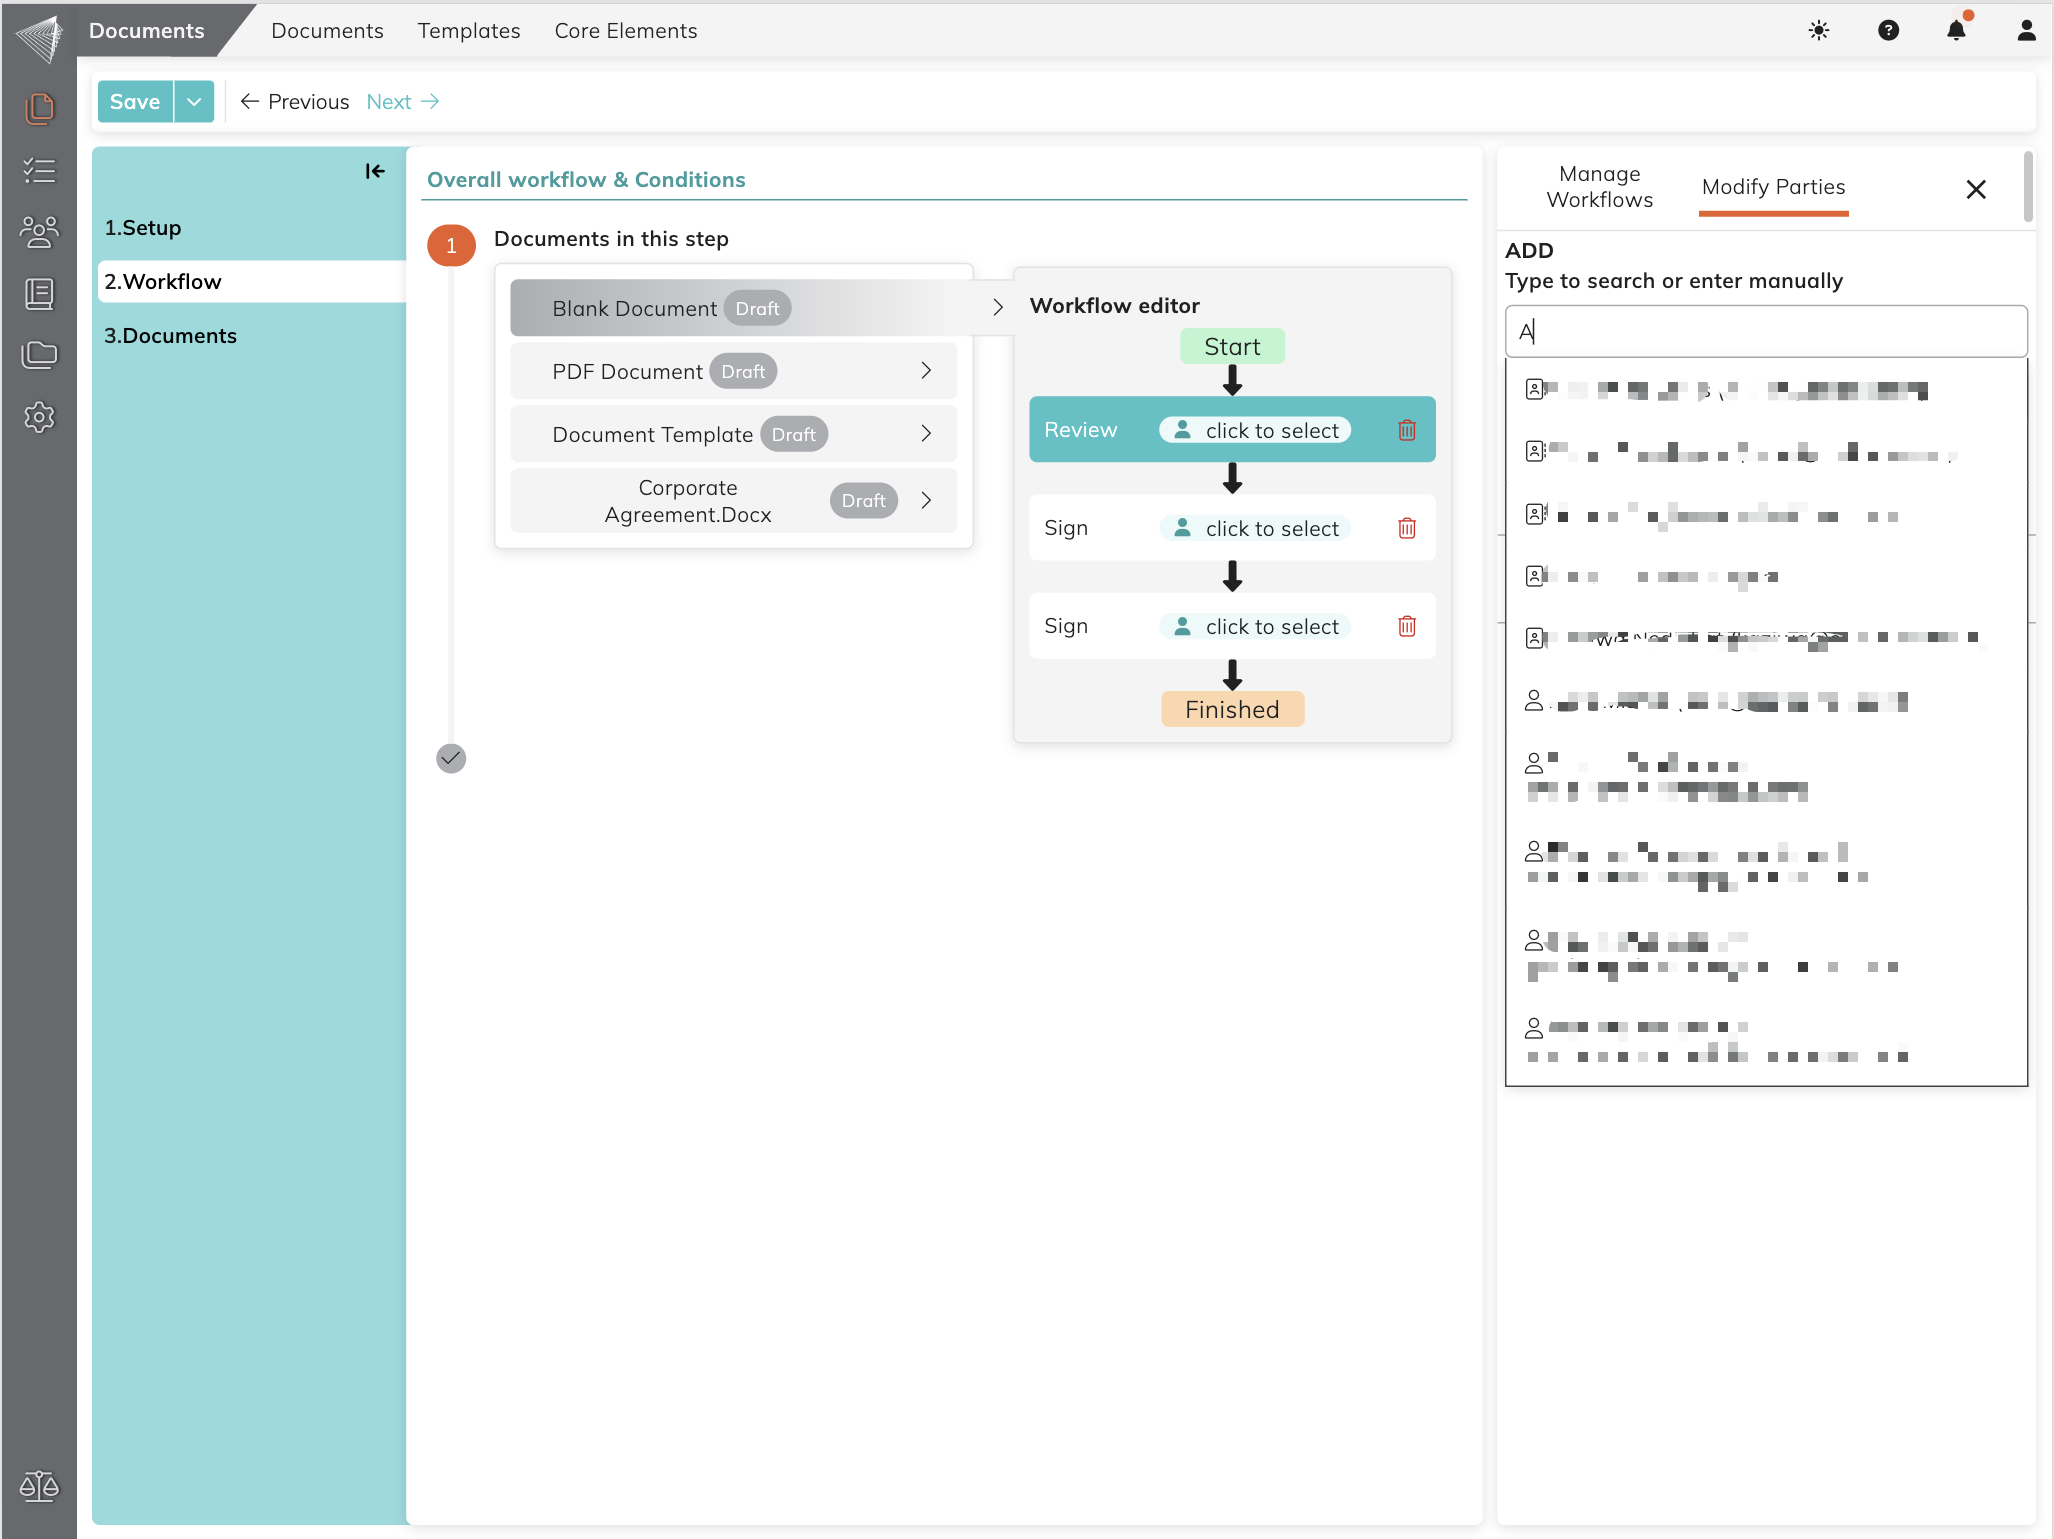Viewport: 2054px width, 1539px height.
Task: Click the team members sidebar icon
Action: (39, 232)
